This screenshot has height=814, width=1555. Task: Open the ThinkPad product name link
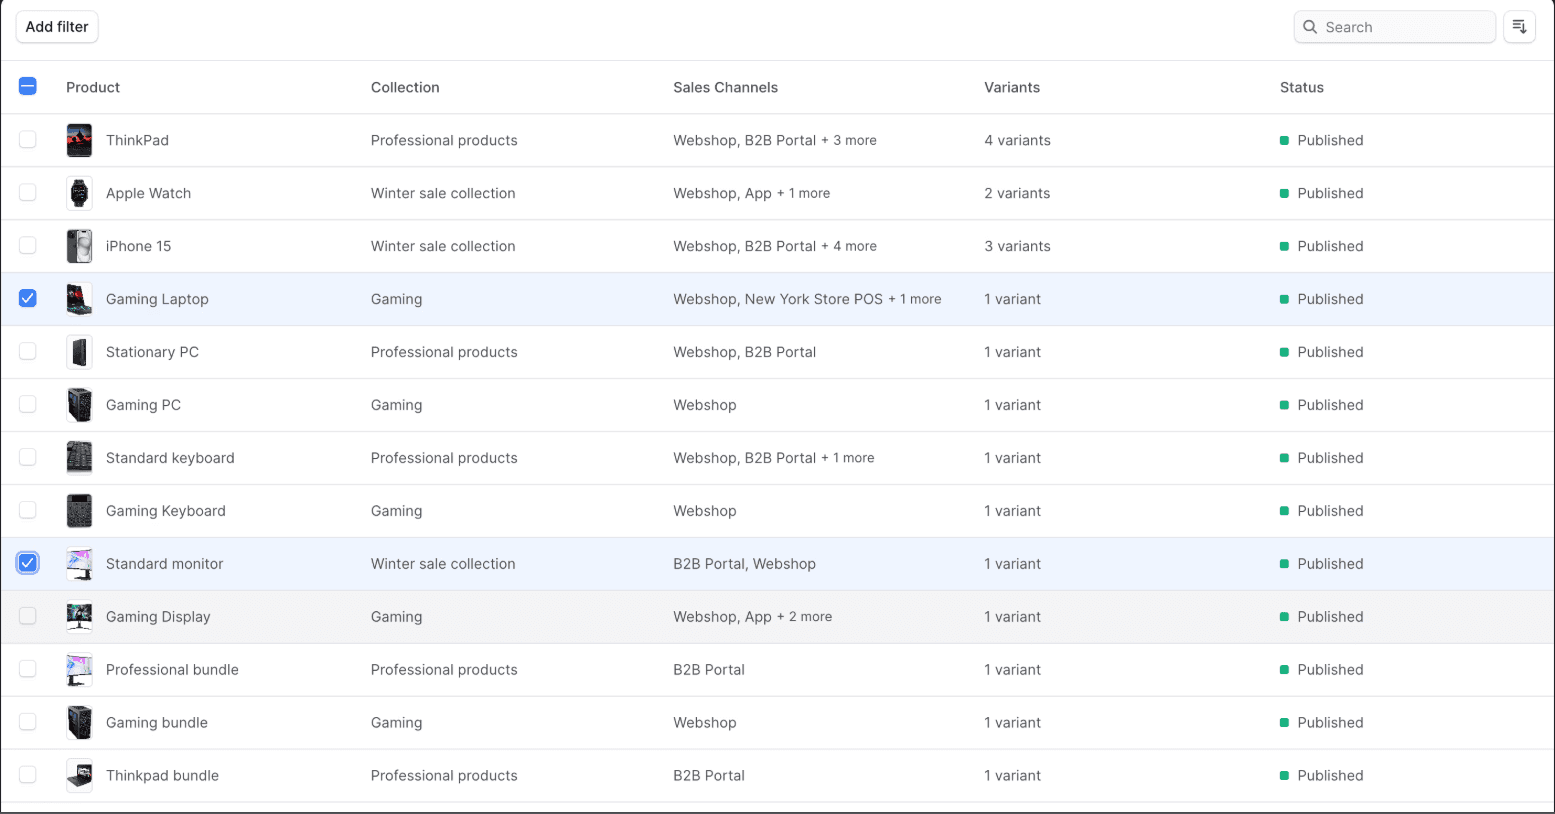pos(137,140)
